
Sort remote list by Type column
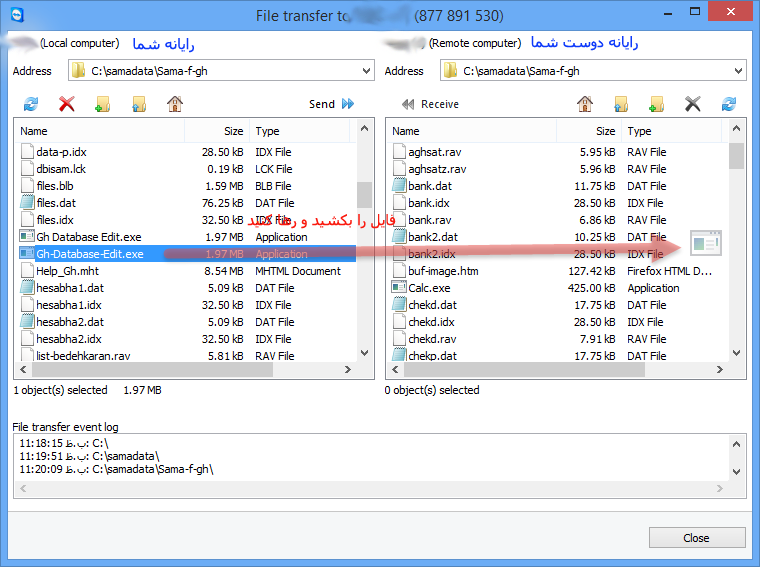pos(671,131)
